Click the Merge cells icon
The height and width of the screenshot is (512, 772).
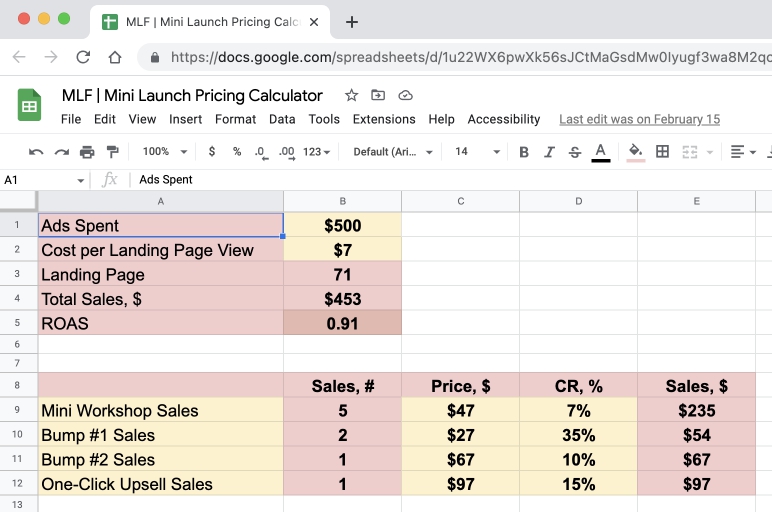pos(690,152)
